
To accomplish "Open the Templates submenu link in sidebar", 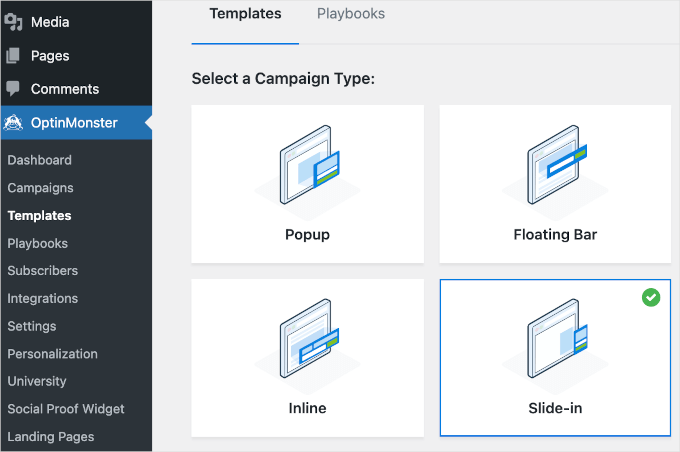I will (x=39, y=216).
